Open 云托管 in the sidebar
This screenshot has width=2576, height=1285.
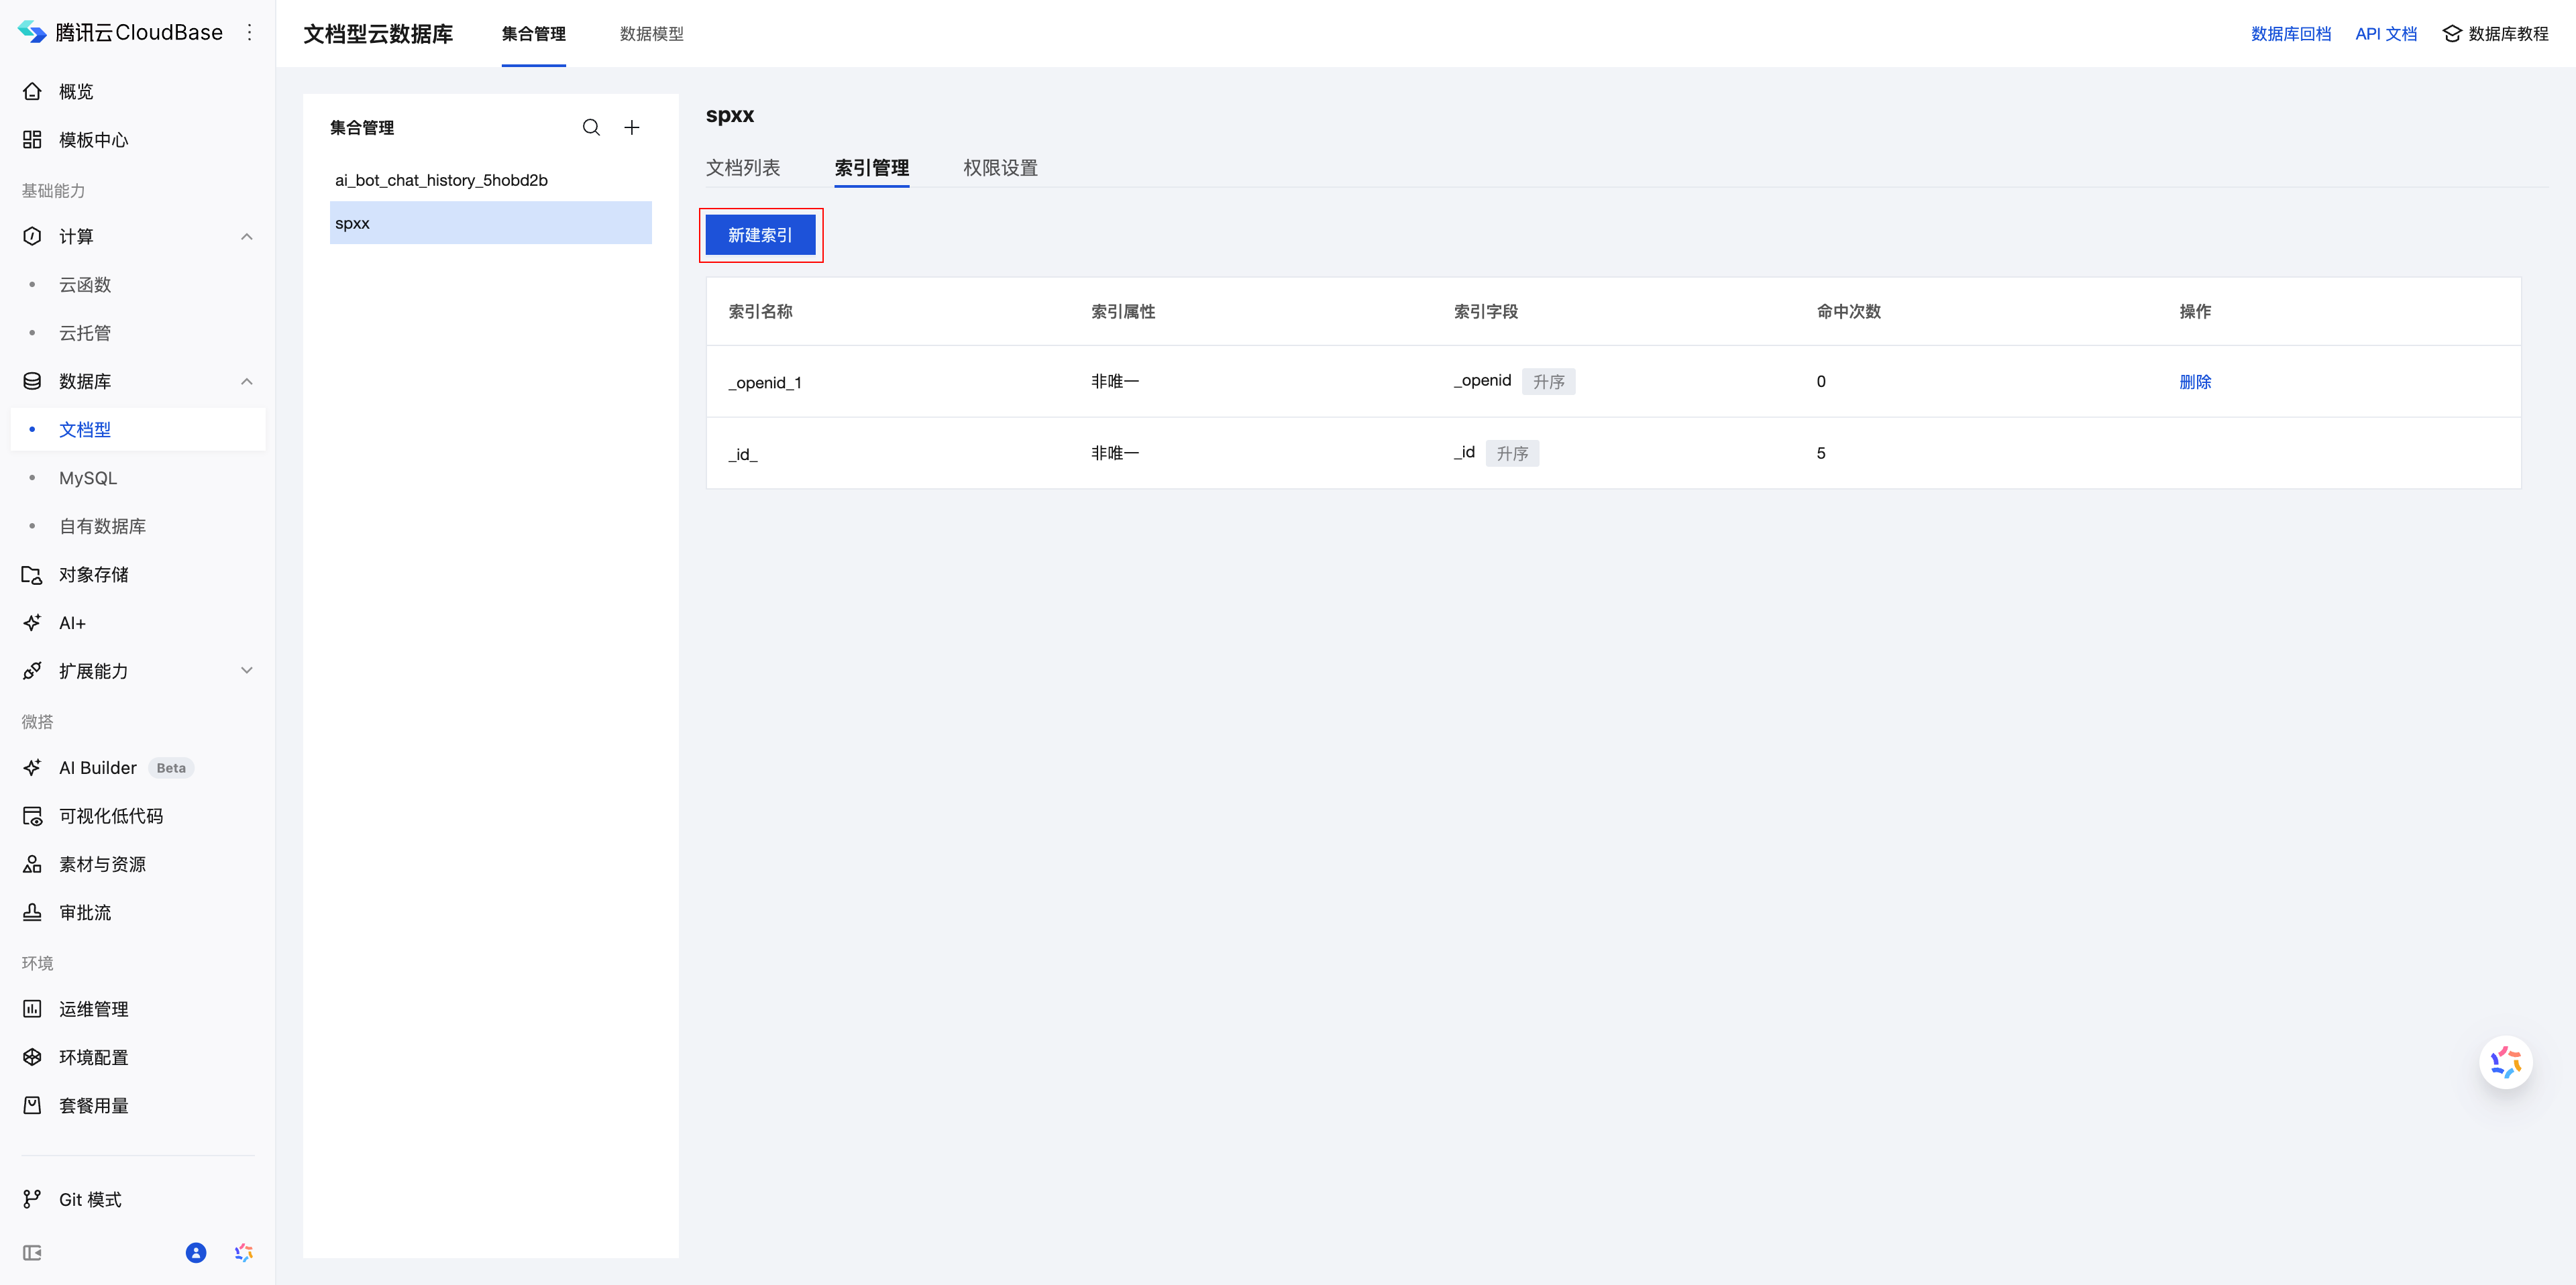coord(85,332)
